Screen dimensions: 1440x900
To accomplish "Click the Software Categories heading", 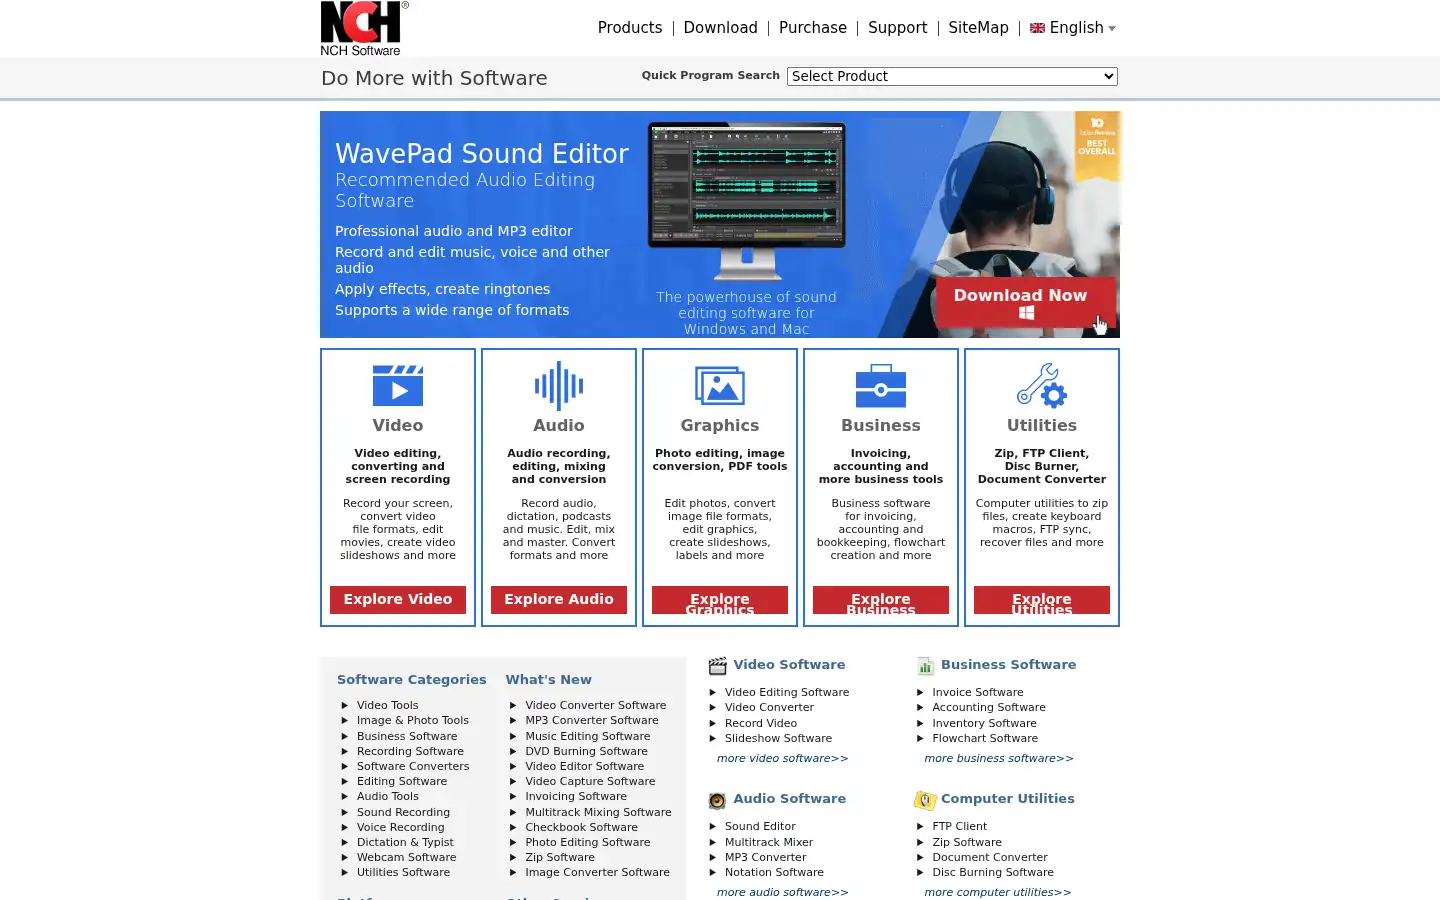I will (412, 680).
